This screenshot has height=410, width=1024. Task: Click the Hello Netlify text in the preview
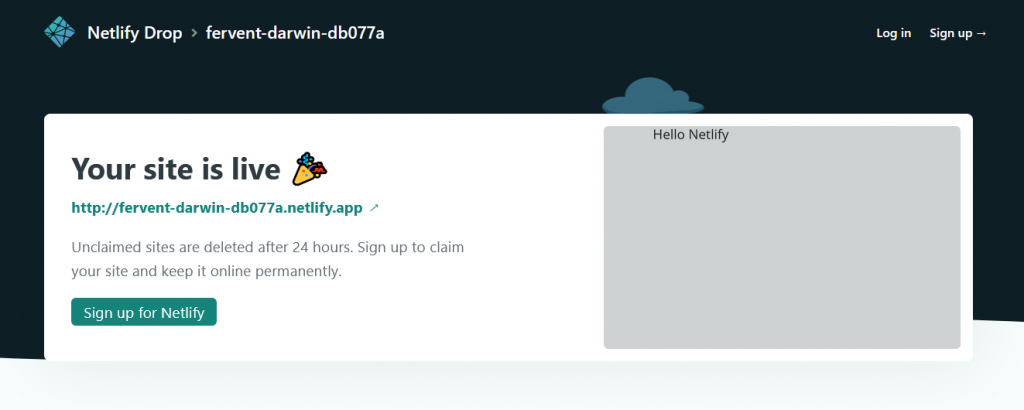pos(690,135)
